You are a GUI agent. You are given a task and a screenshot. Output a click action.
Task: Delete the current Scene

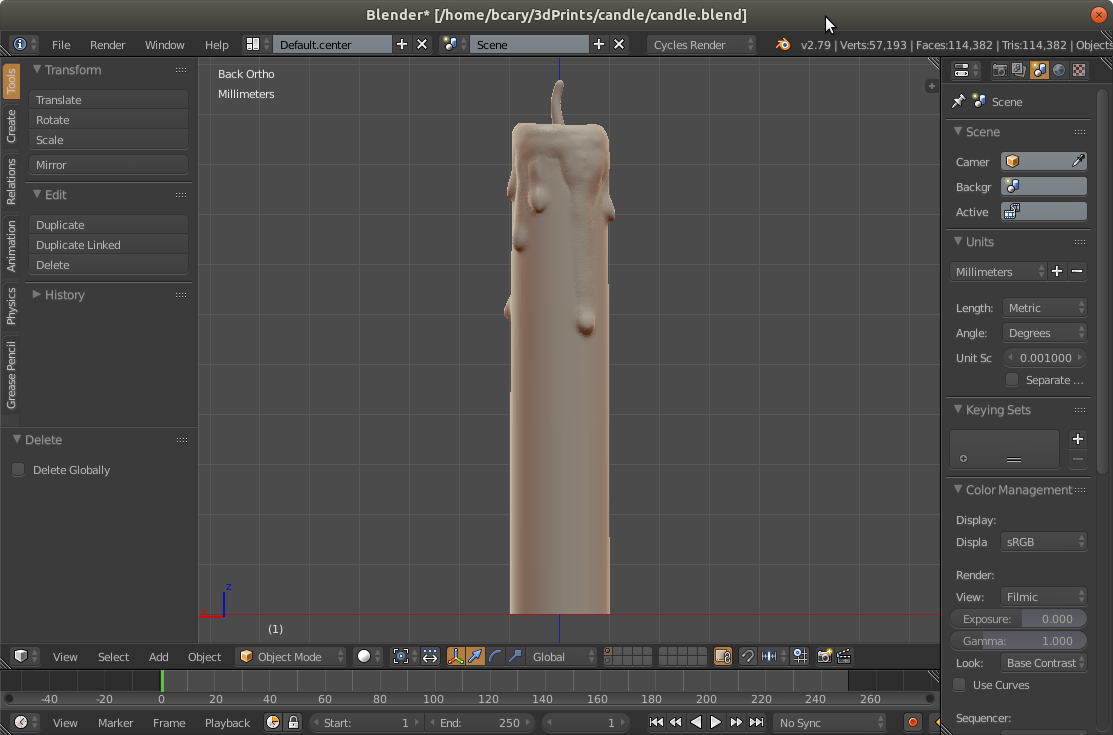coord(619,44)
